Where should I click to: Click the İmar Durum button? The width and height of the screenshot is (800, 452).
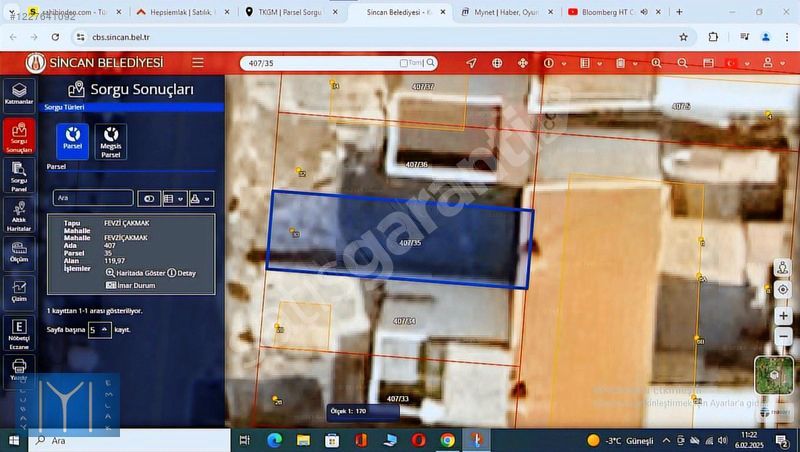coord(130,285)
